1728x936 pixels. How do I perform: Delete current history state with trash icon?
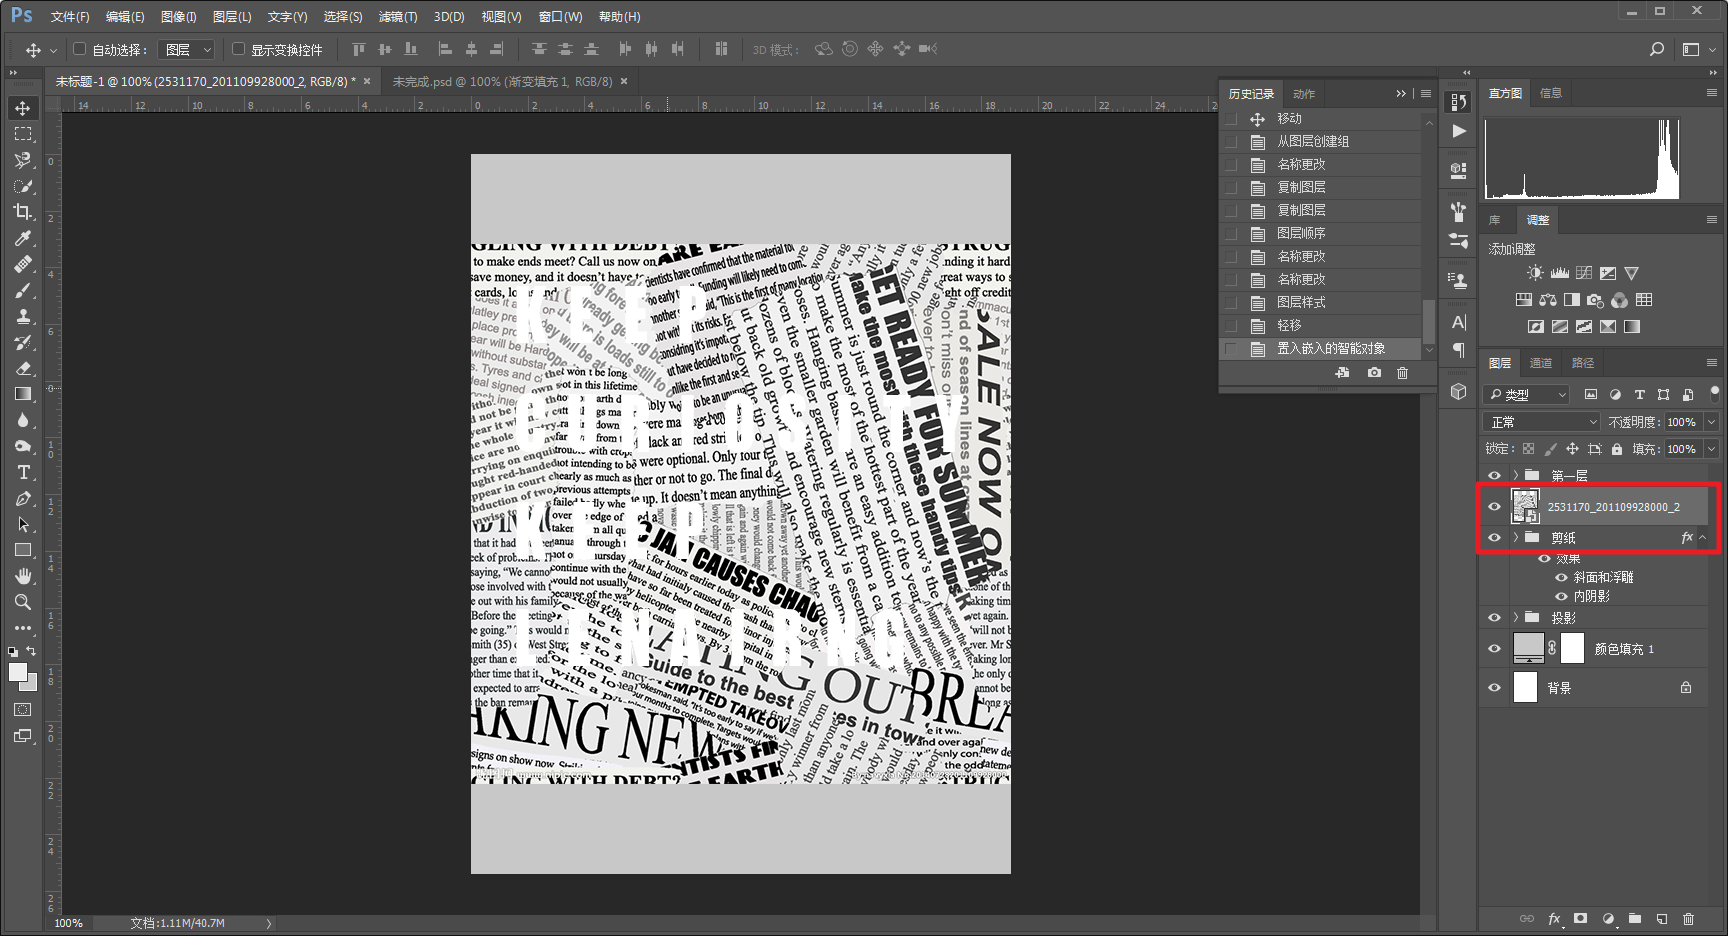[x=1402, y=373]
